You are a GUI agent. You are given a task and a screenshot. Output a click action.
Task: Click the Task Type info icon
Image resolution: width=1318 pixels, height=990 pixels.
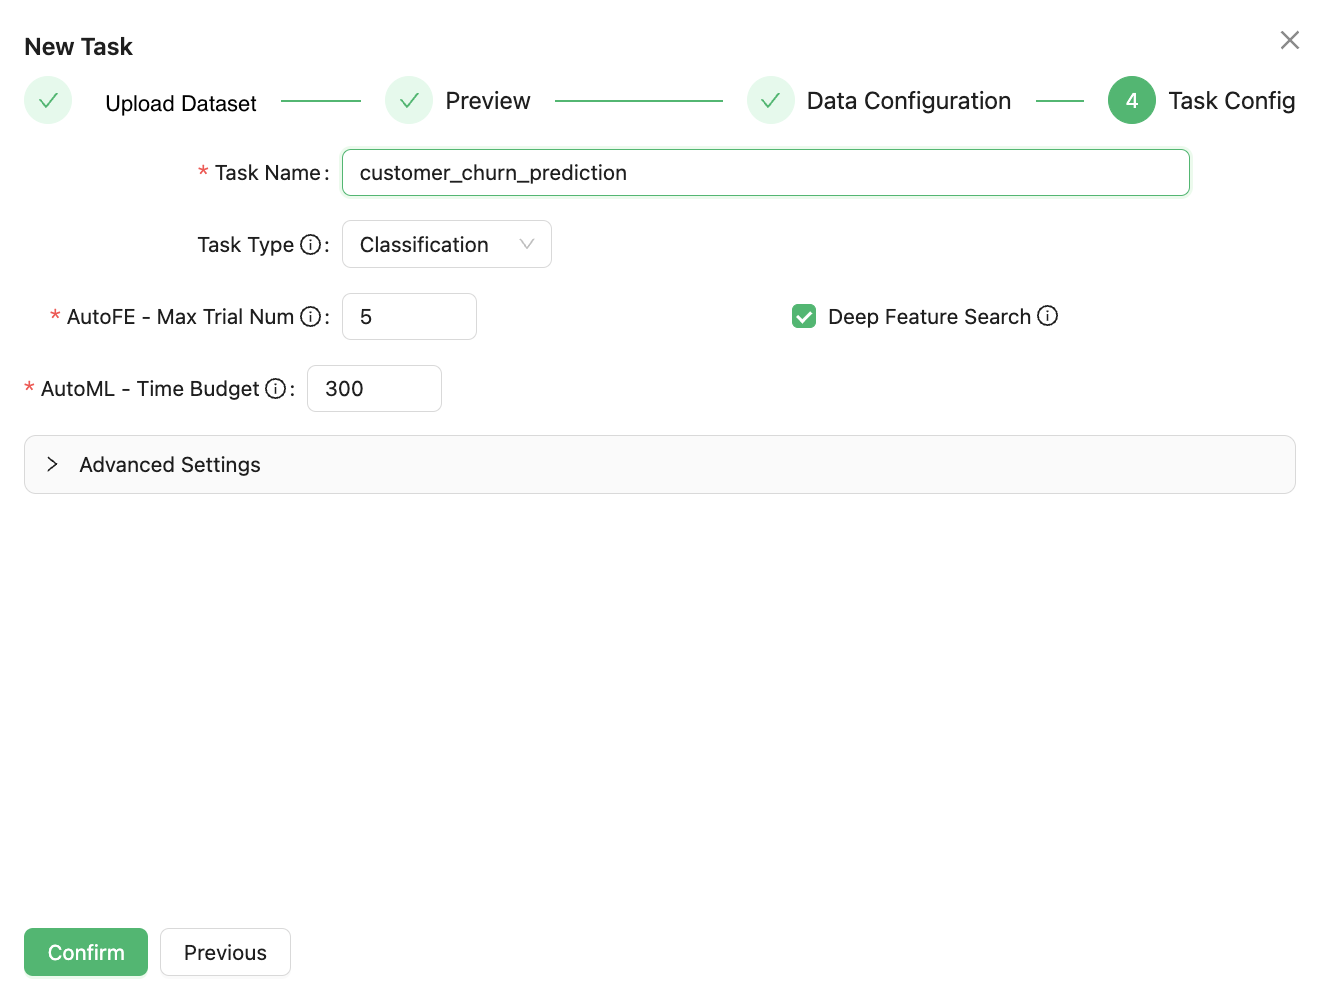[x=310, y=245]
